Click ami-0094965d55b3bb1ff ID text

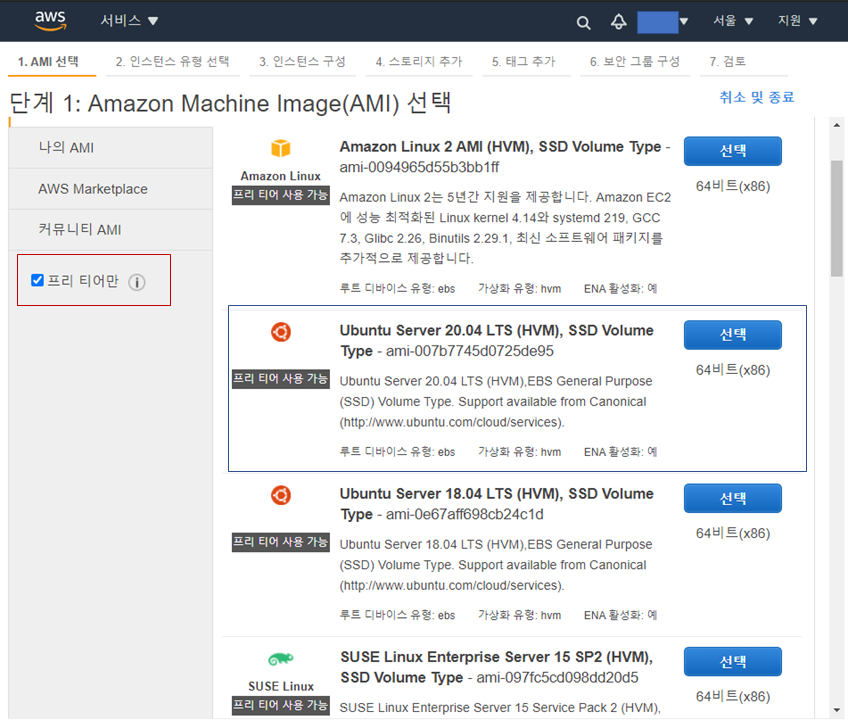coord(419,168)
